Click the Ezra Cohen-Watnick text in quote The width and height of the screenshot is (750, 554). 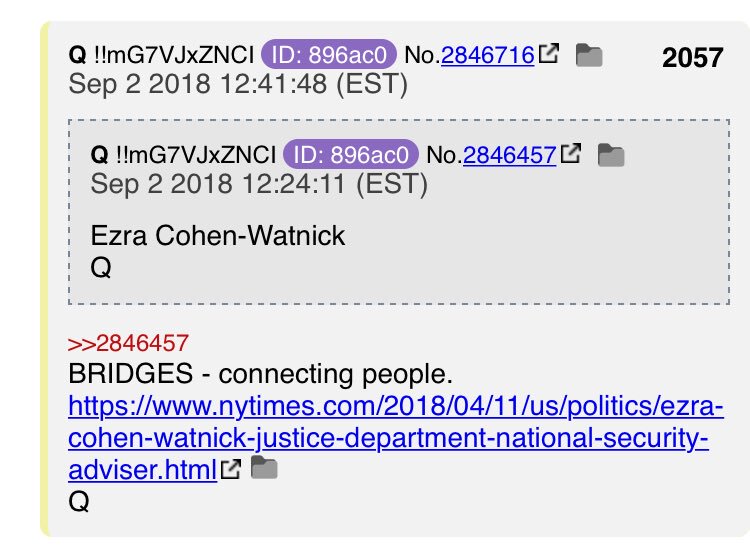pos(218,236)
